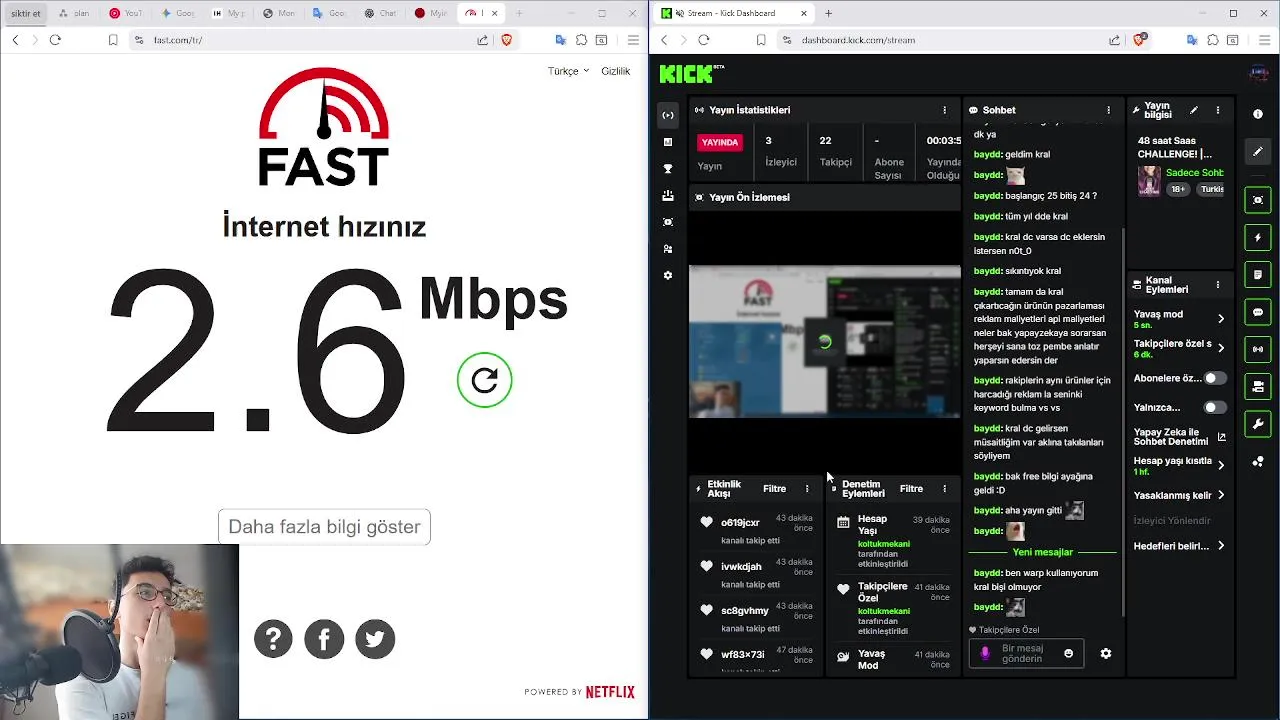Click the chat bubble icon on the right toolbar
The width and height of the screenshot is (1280, 720).
click(x=1258, y=312)
